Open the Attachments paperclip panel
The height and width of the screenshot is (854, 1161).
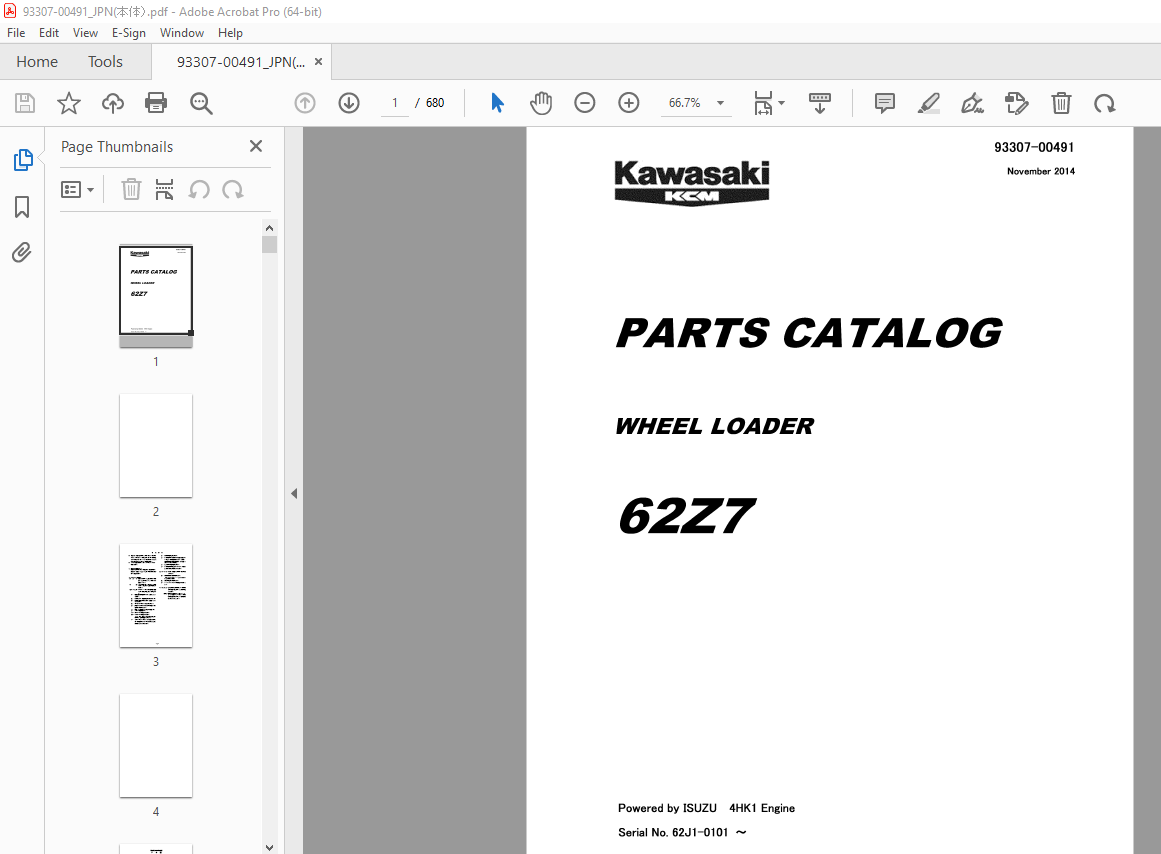tap(22, 253)
